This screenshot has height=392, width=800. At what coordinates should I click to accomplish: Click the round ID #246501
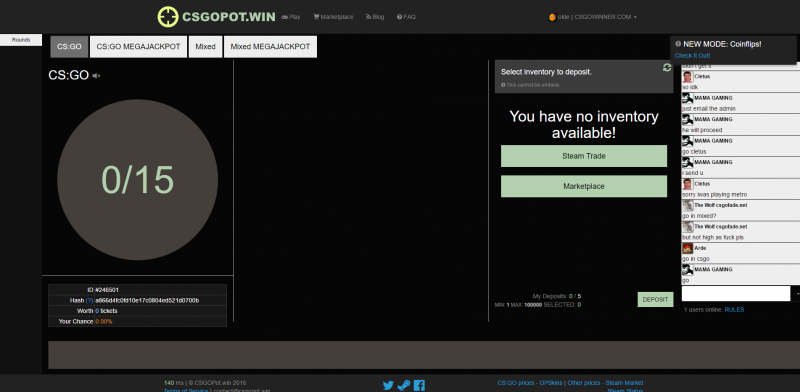[x=107, y=290]
